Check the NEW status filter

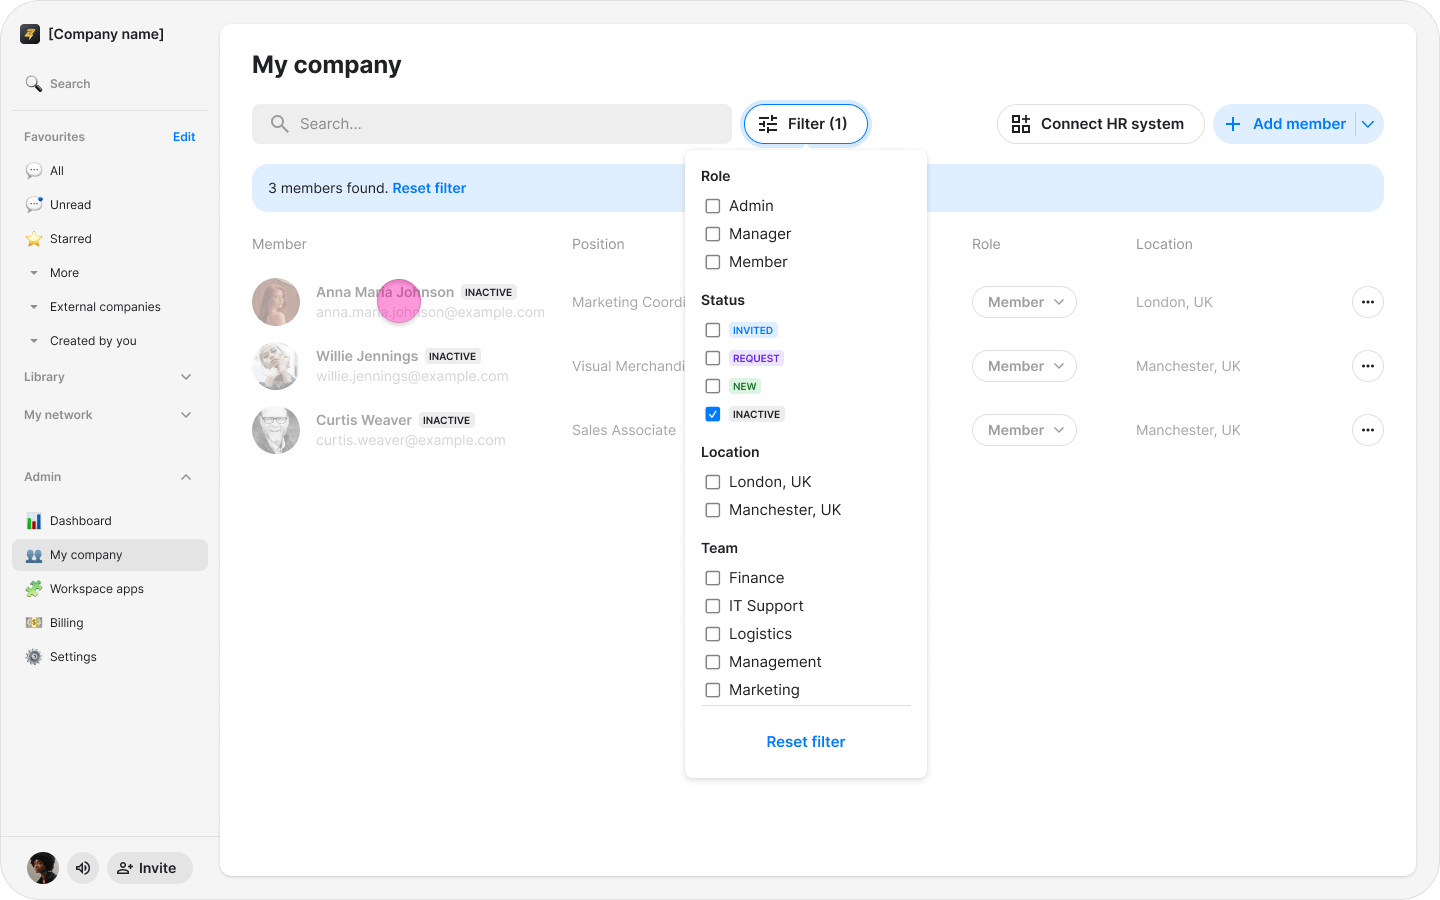click(x=713, y=386)
